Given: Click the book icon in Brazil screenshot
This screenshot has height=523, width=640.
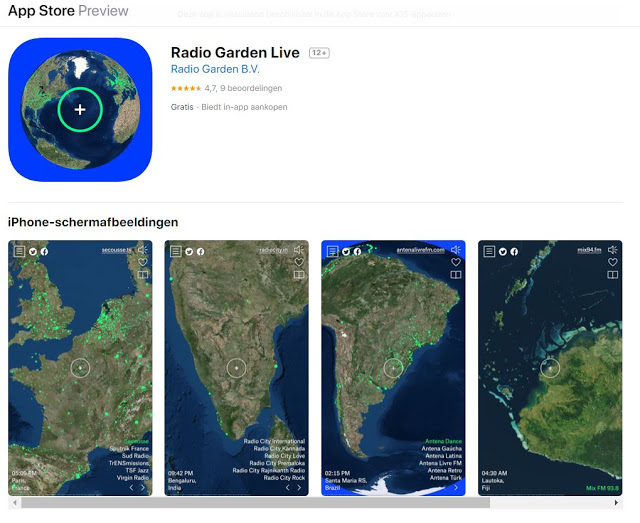Looking at the screenshot, I should click(x=456, y=275).
